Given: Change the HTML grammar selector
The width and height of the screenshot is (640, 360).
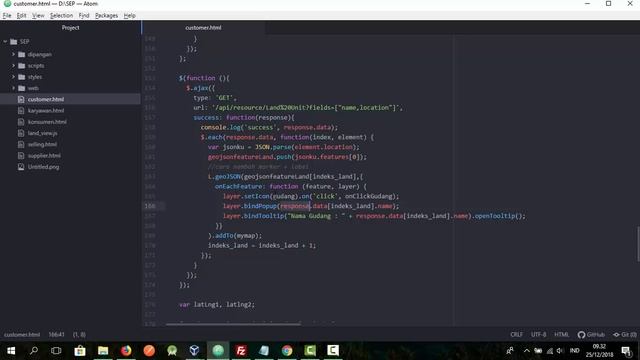Looking at the screenshot, I should 561,335.
